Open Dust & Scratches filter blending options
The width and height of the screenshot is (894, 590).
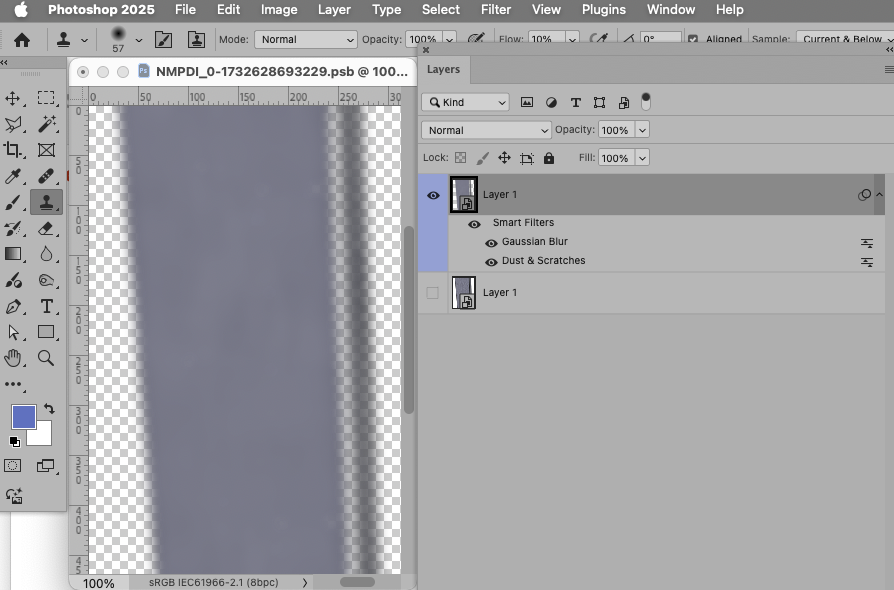[866, 262]
